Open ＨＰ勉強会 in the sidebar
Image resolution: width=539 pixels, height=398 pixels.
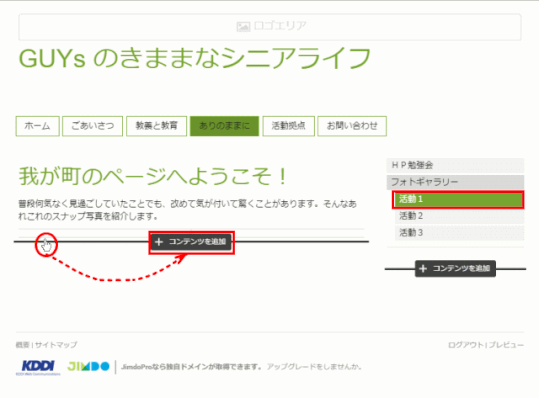455,165
